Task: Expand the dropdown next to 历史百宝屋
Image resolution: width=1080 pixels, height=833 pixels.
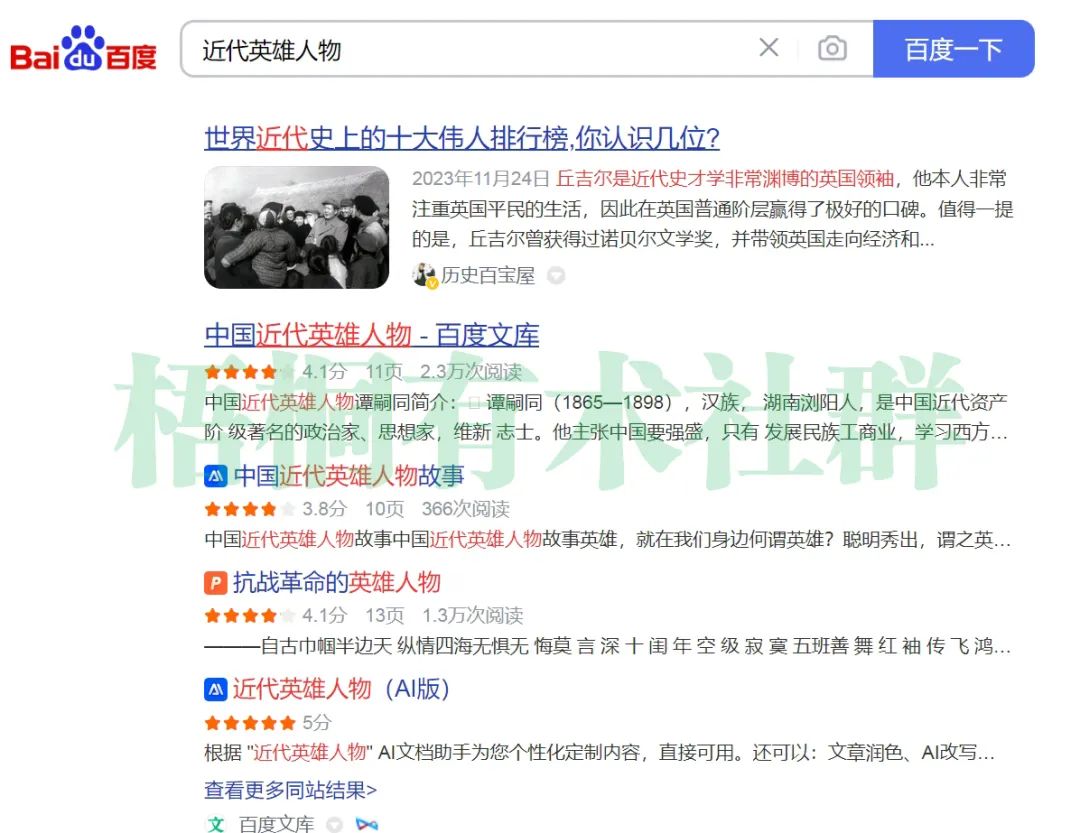Action: [x=556, y=275]
